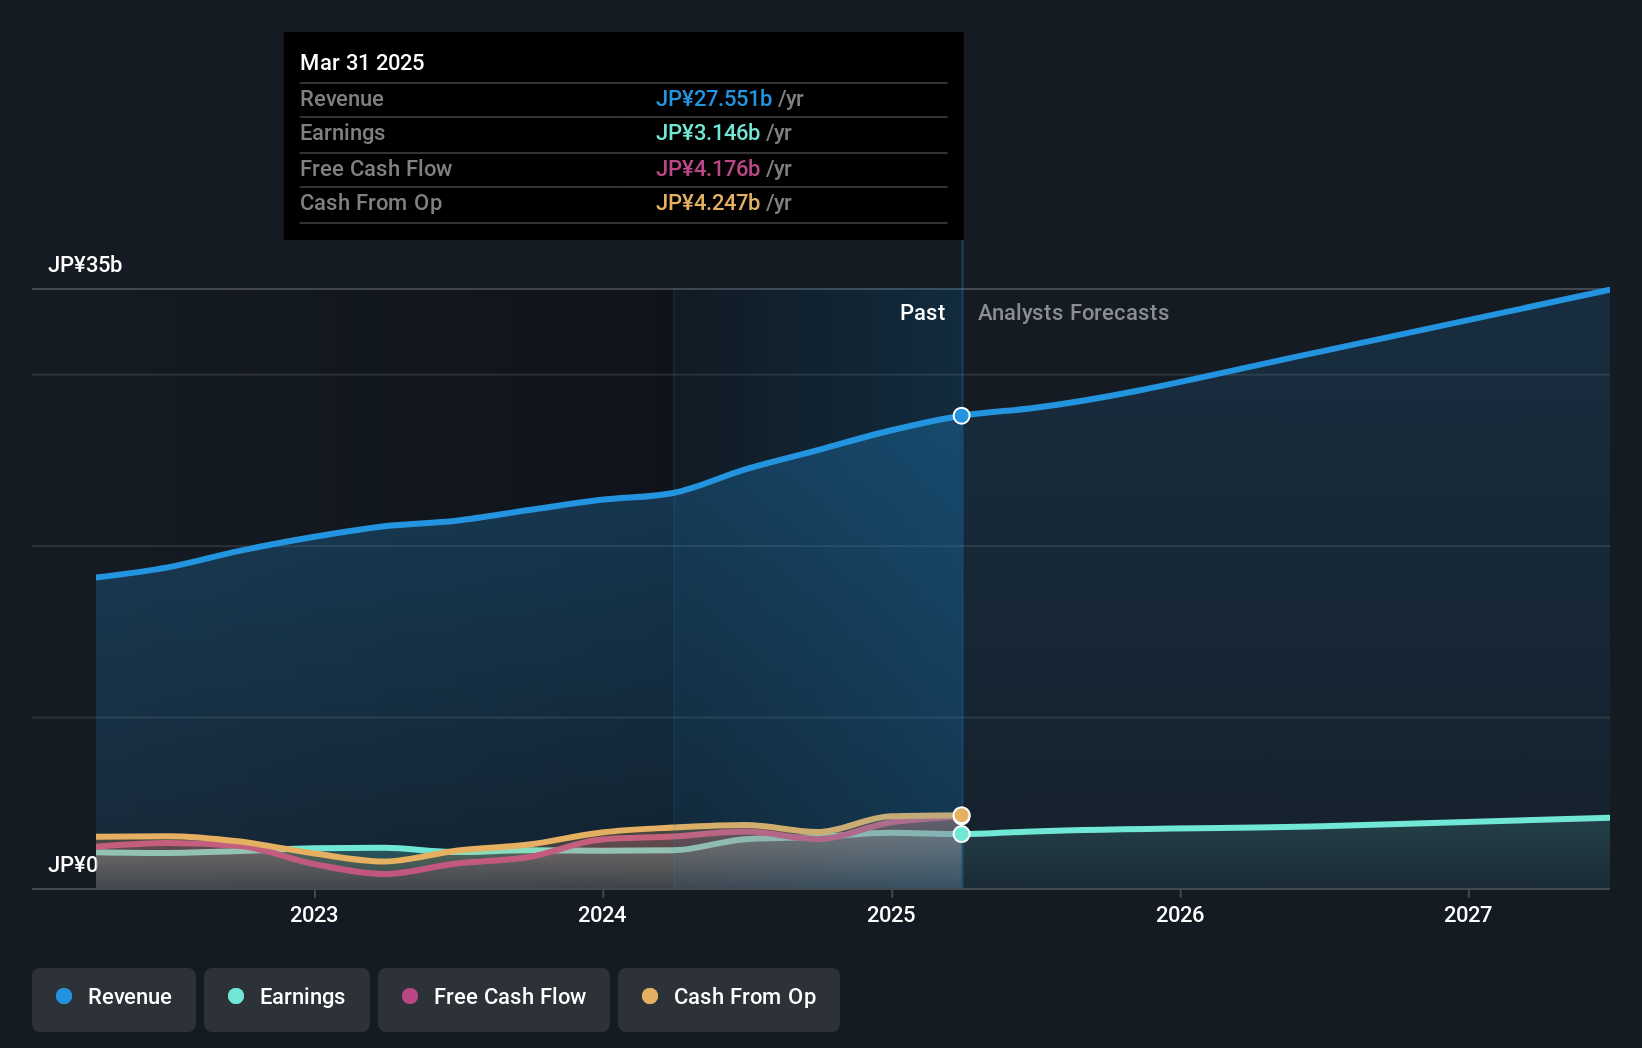Select the 2025 x-axis label
Screen dimensions: 1642x1048
point(891,914)
